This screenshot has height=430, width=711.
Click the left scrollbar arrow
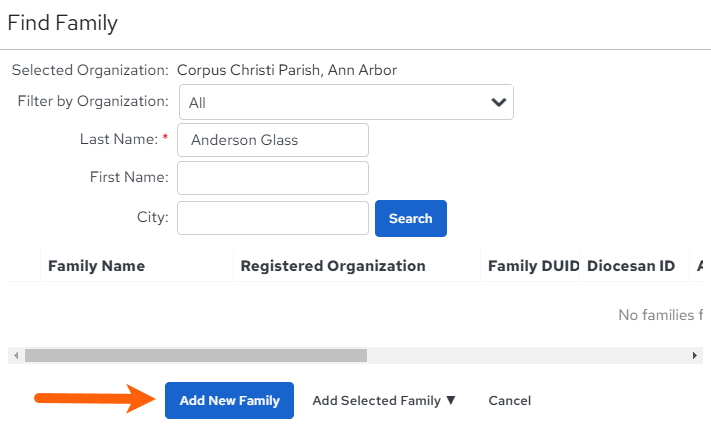pyautogui.click(x=16, y=356)
